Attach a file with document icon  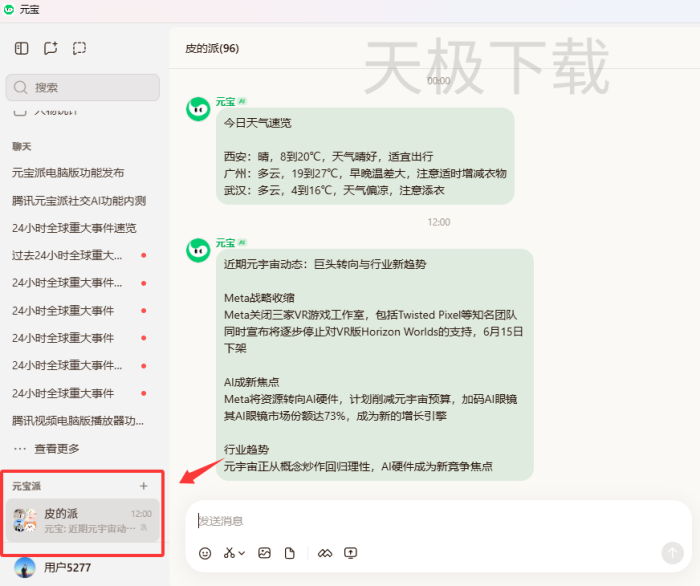pos(290,553)
